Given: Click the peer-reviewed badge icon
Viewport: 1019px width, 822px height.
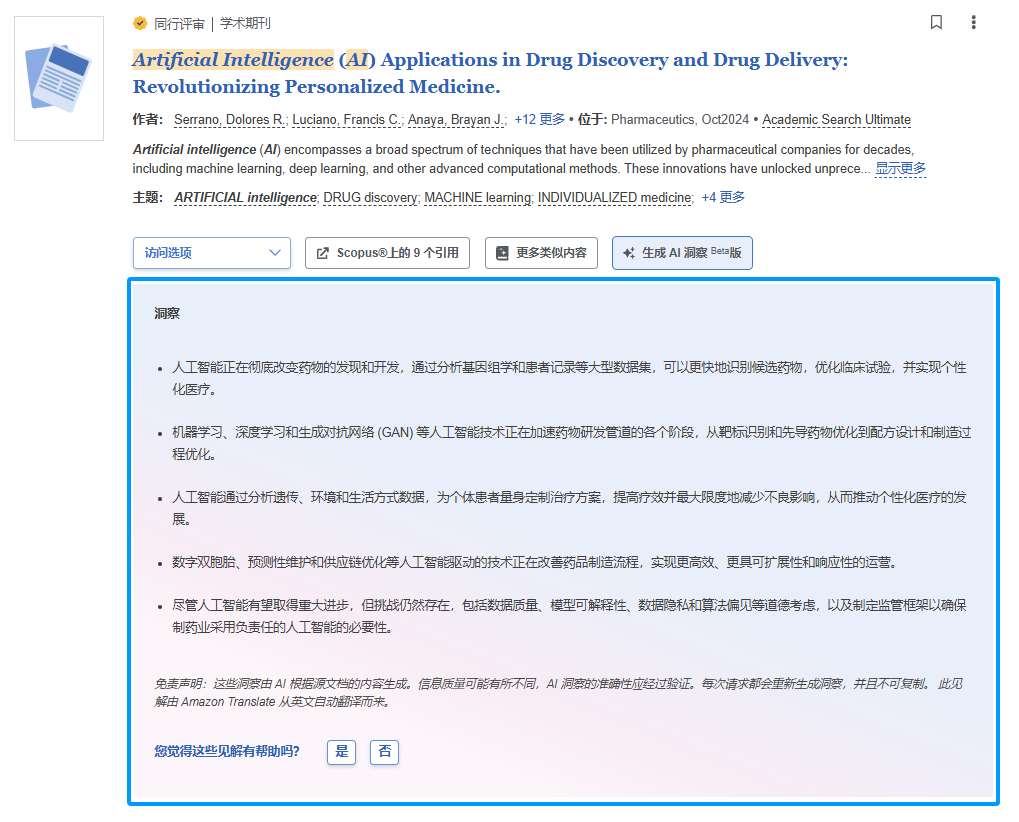Looking at the screenshot, I should click(140, 23).
